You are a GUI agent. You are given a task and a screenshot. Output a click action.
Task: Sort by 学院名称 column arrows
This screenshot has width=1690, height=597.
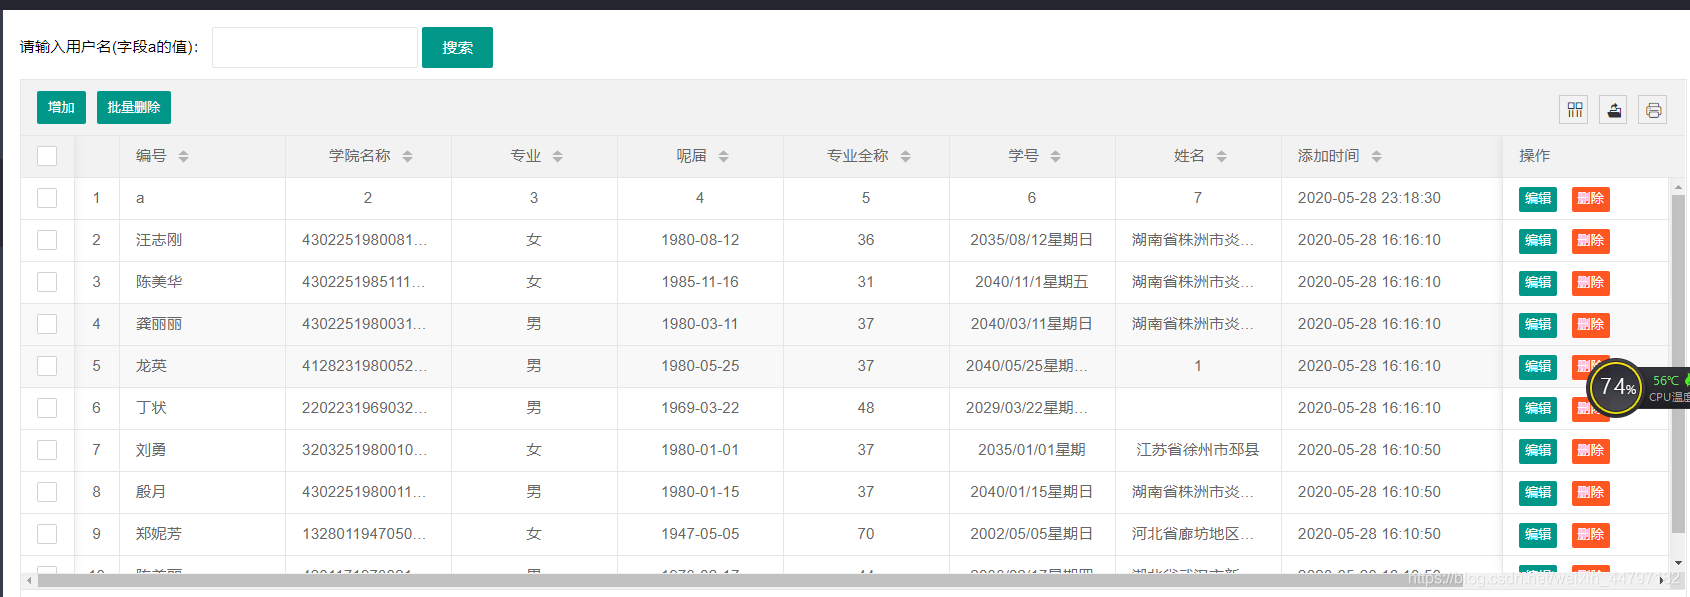[407, 156]
